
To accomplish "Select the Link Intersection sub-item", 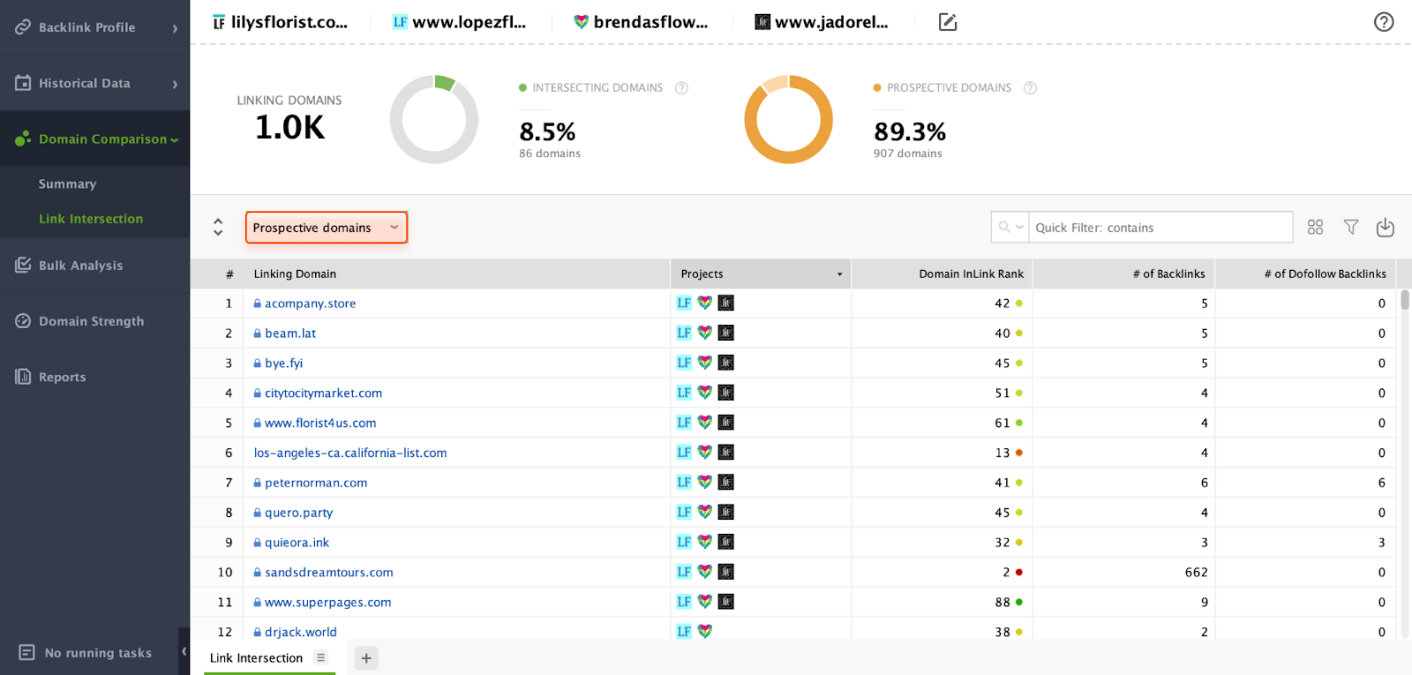I will coord(90,219).
